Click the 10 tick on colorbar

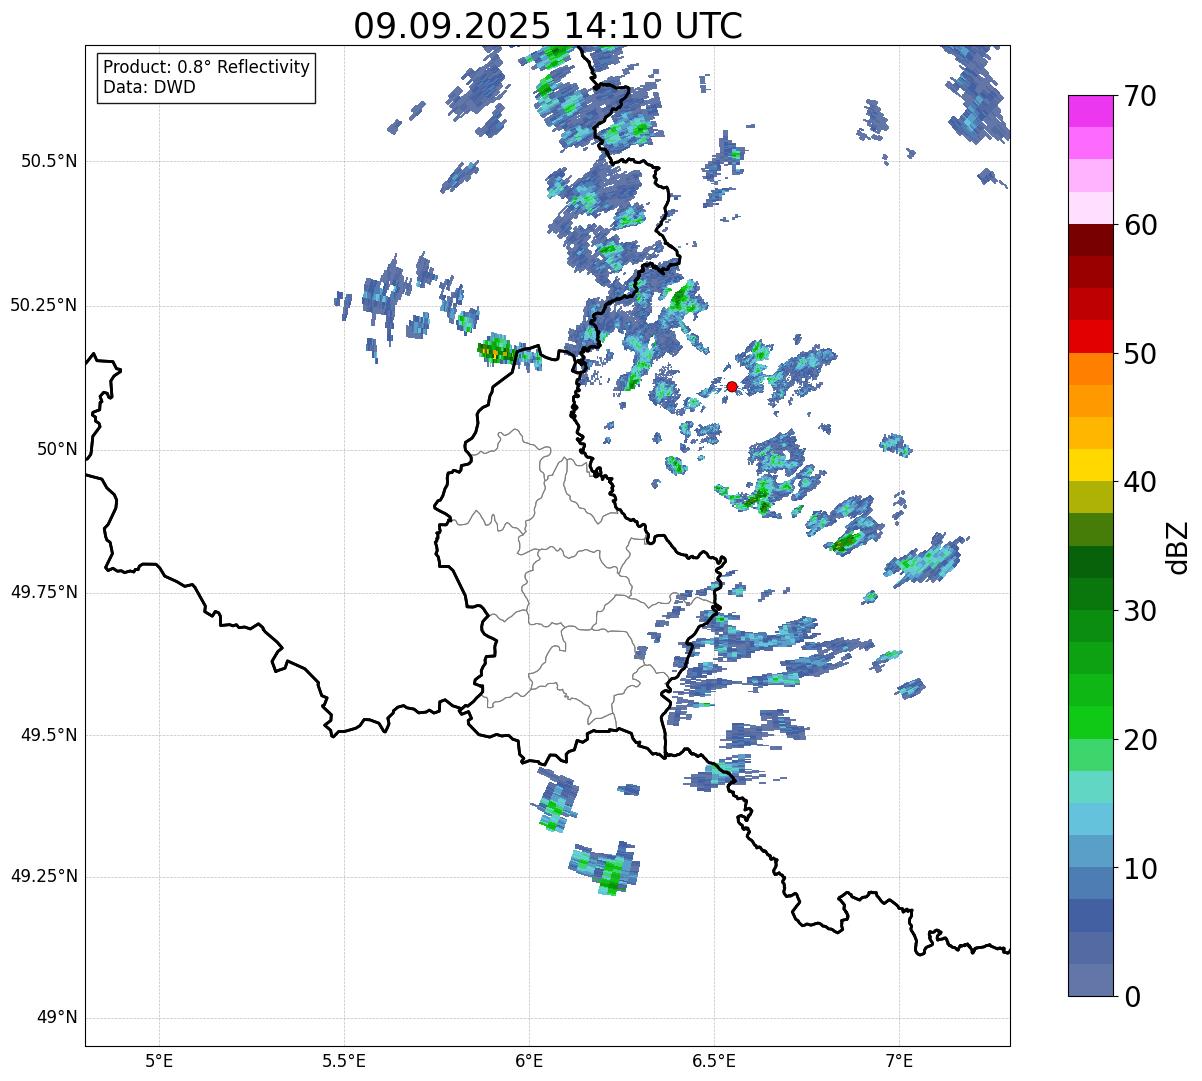(1140, 869)
